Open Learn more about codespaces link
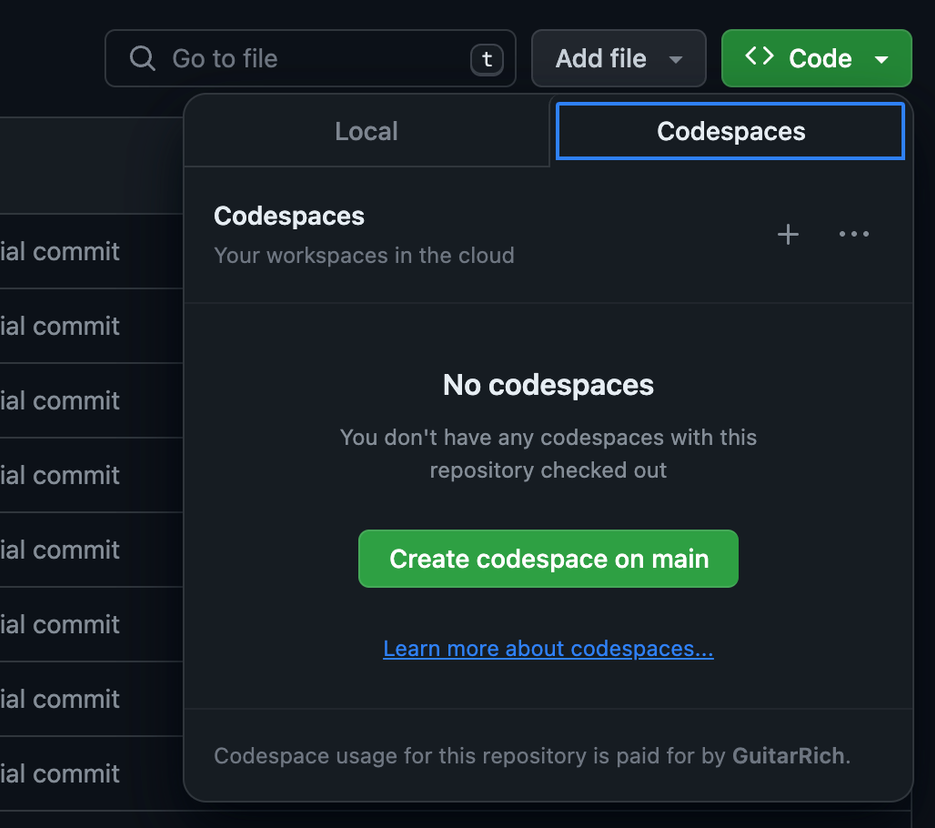The height and width of the screenshot is (828, 935). (x=548, y=649)
